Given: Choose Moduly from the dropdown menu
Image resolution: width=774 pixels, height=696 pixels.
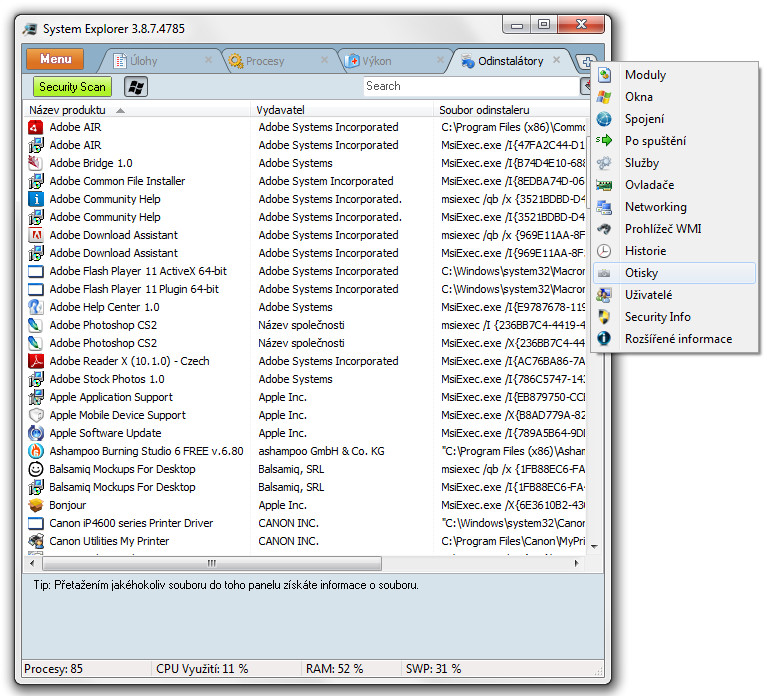Looking at the screenshot, I should pos(675,75).
